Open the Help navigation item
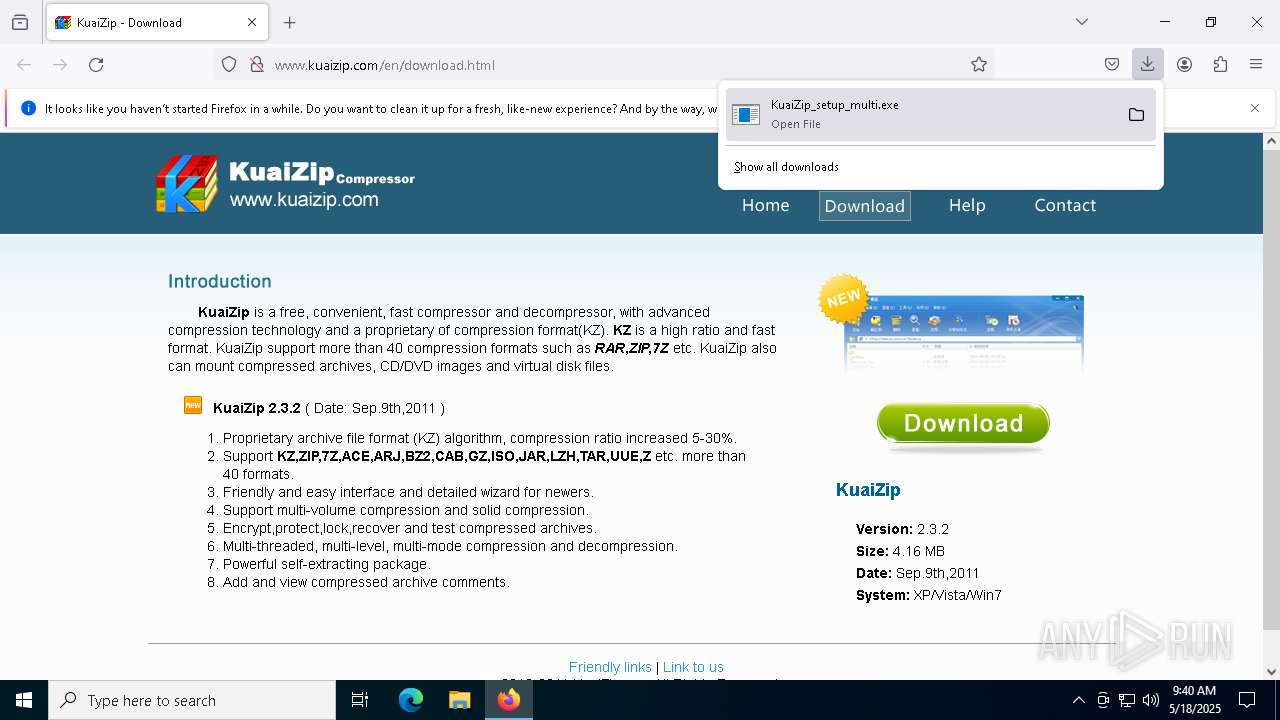Viewport: 1280px width, 720px height. (967, 205)
